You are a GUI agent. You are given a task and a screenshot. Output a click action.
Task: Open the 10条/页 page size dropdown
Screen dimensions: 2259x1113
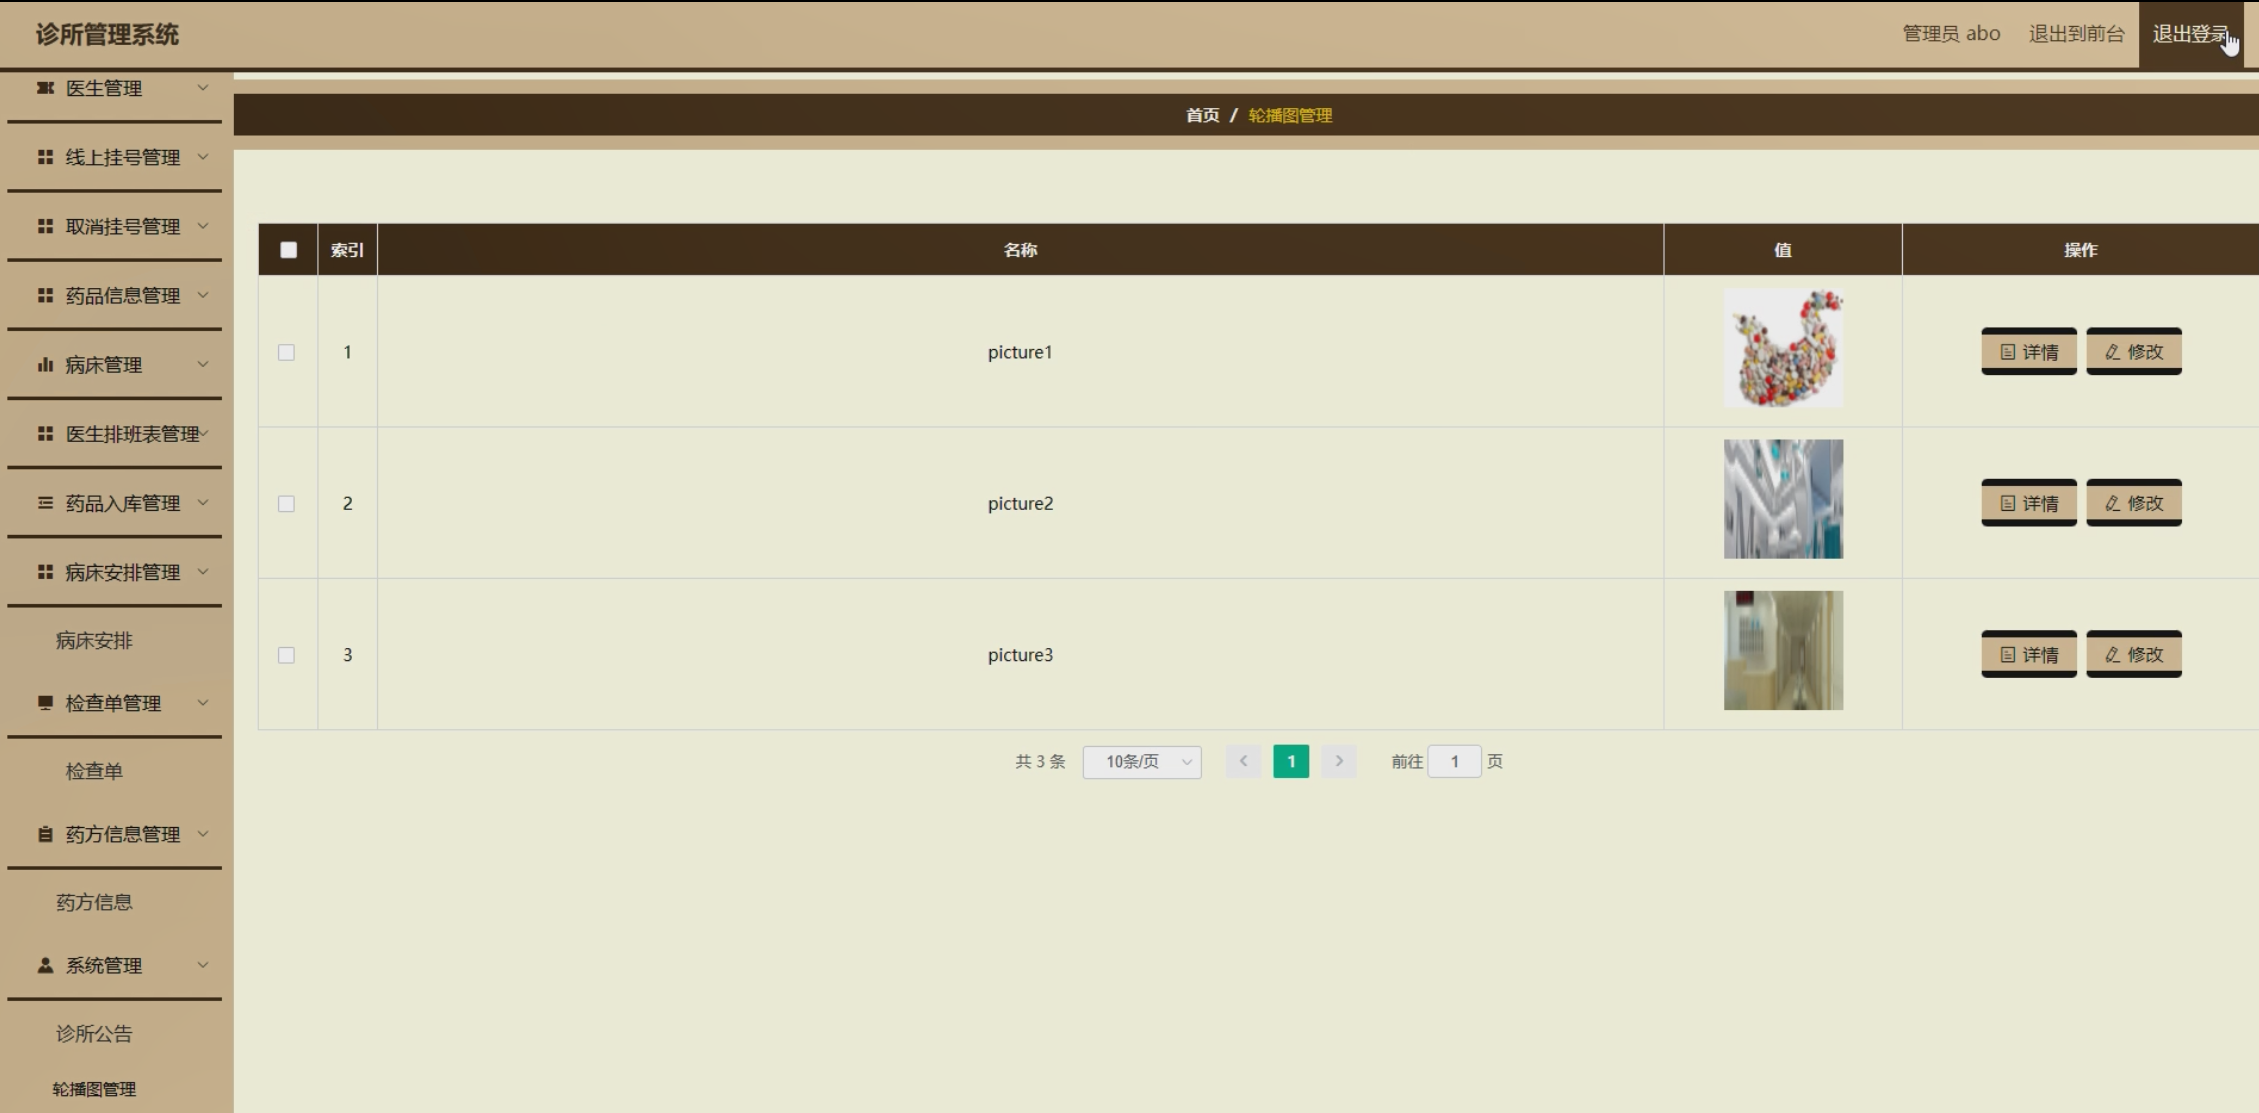(x=1142, y=761)
